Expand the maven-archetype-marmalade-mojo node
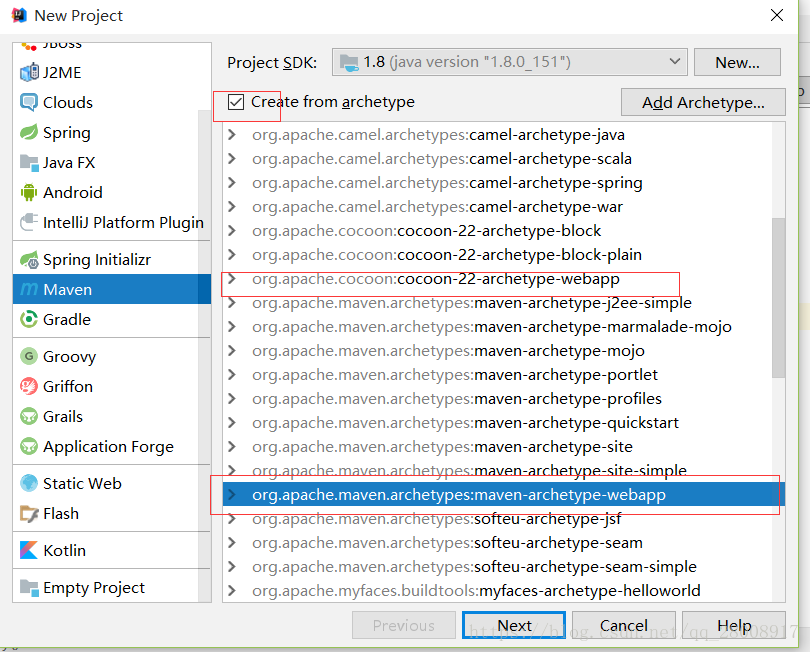 pyautogui.click(x=232, y=327)
